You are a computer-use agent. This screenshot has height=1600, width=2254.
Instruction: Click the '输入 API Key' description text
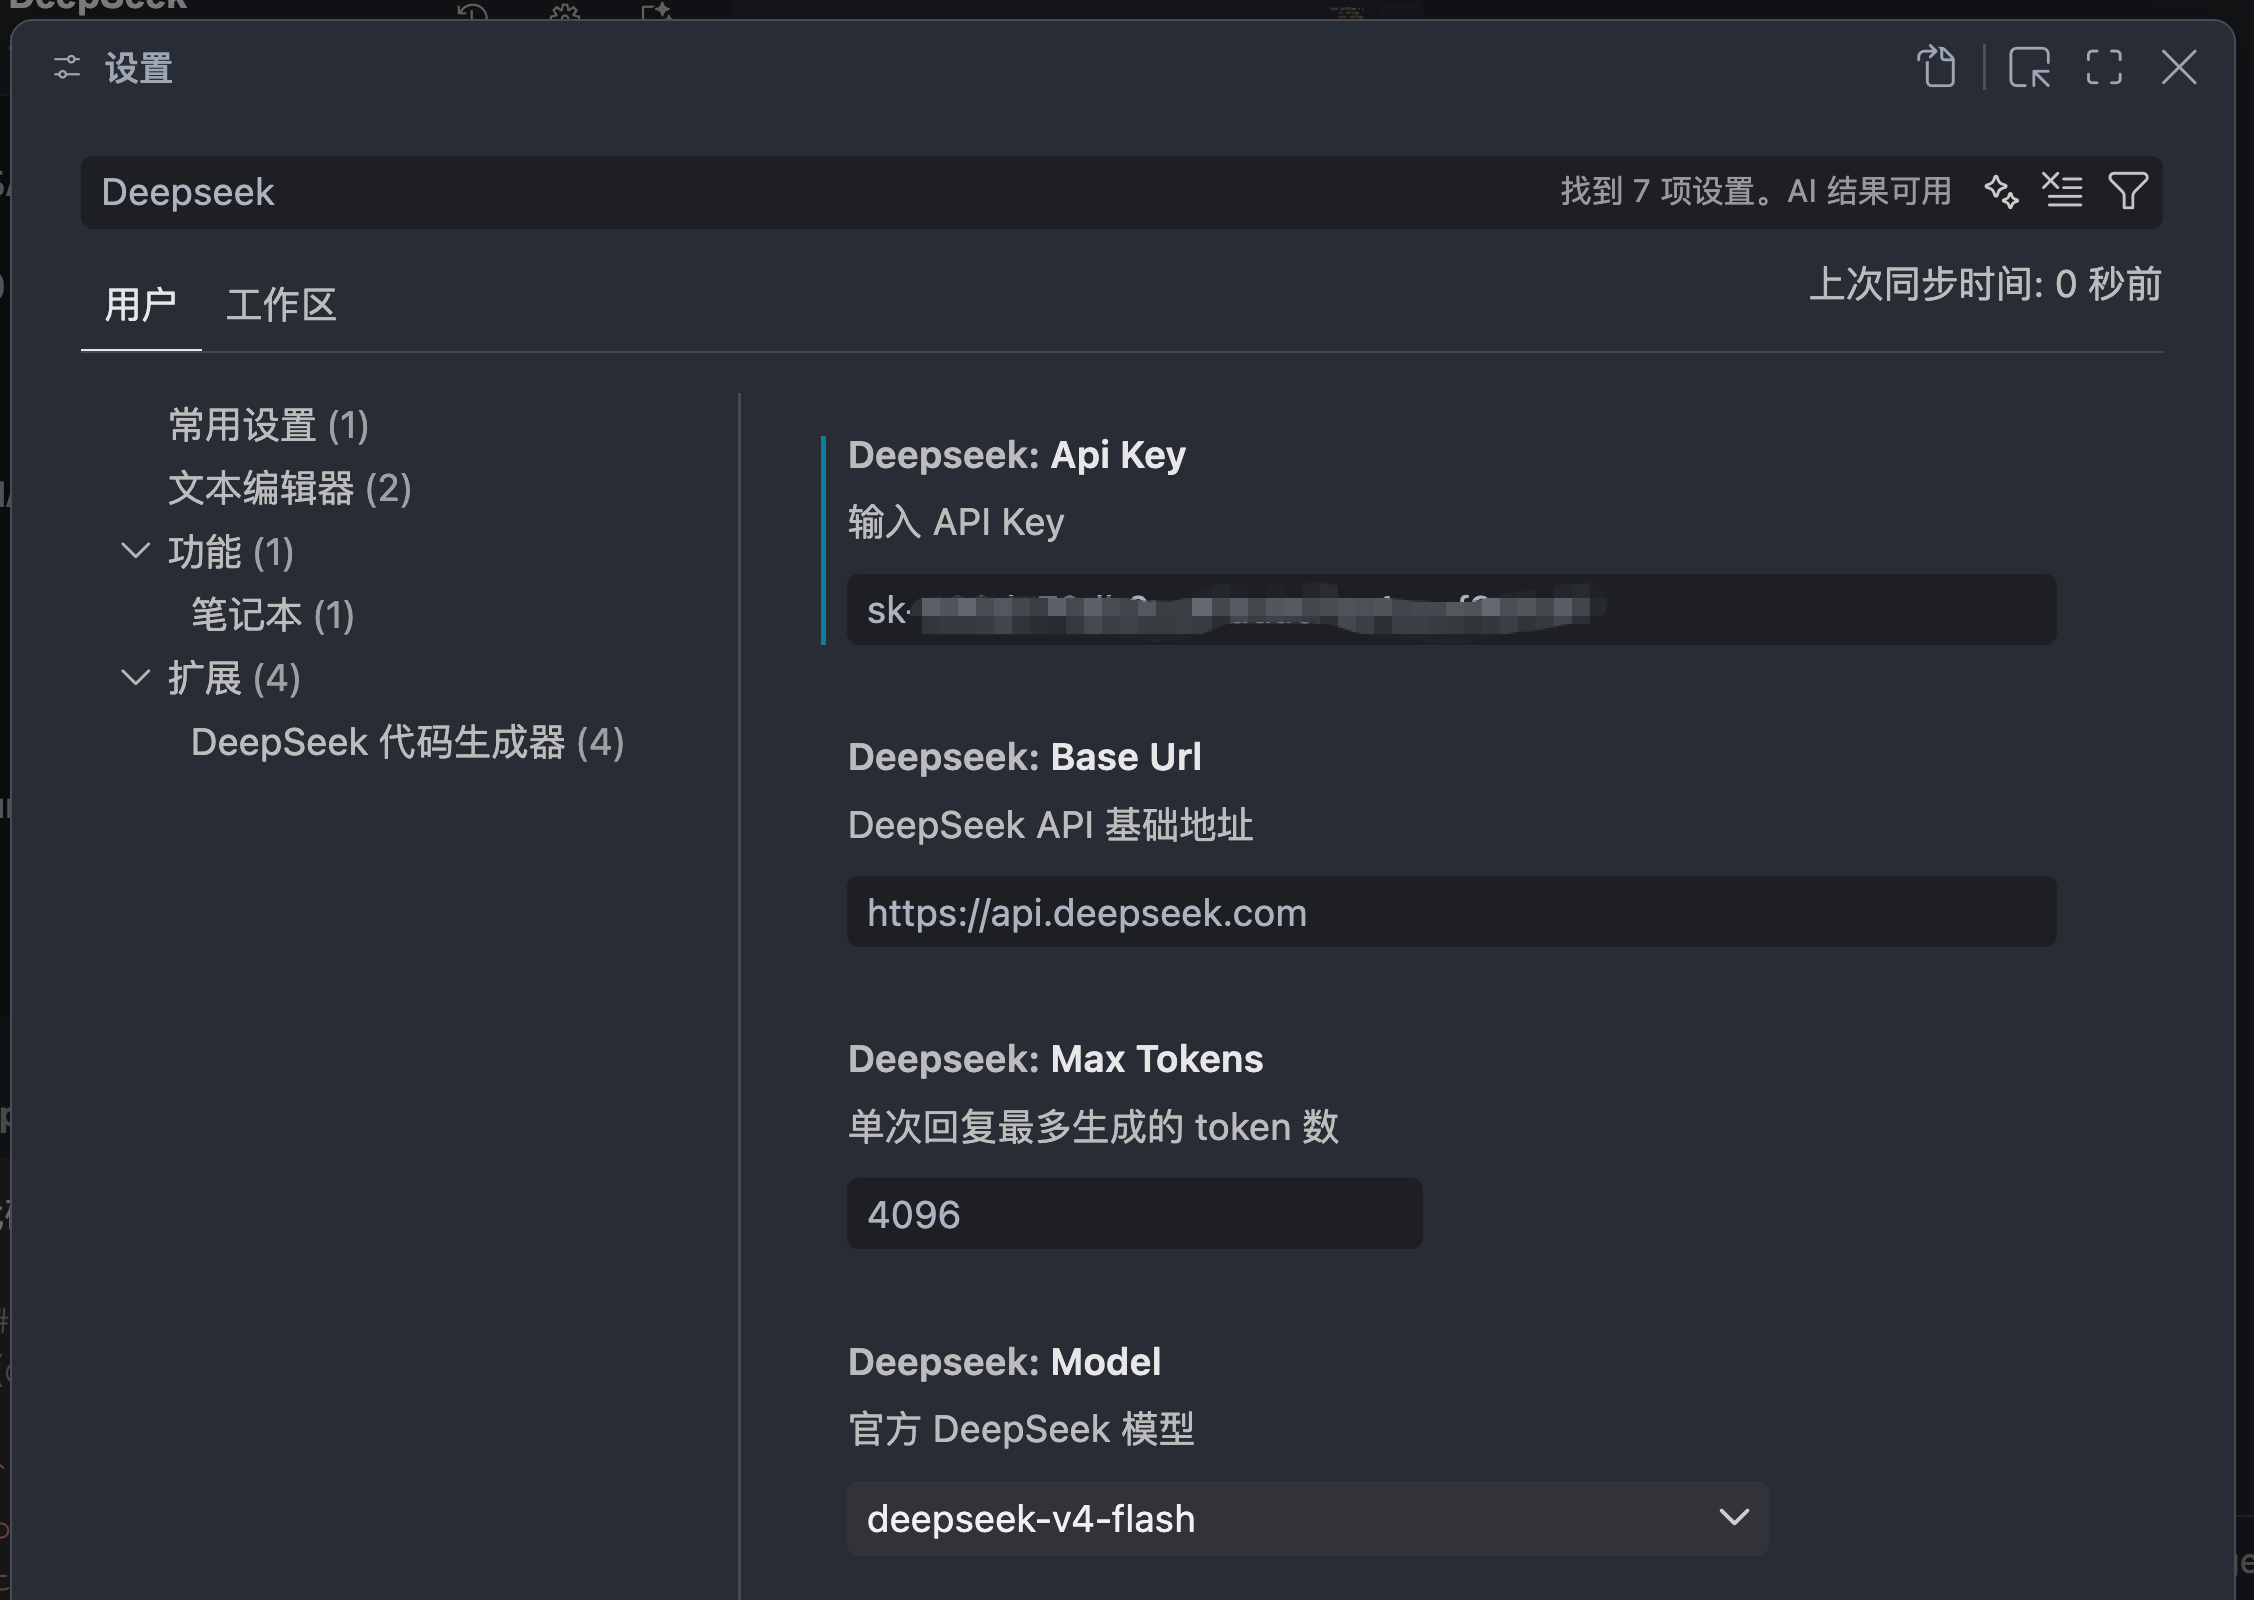[956, 522]
